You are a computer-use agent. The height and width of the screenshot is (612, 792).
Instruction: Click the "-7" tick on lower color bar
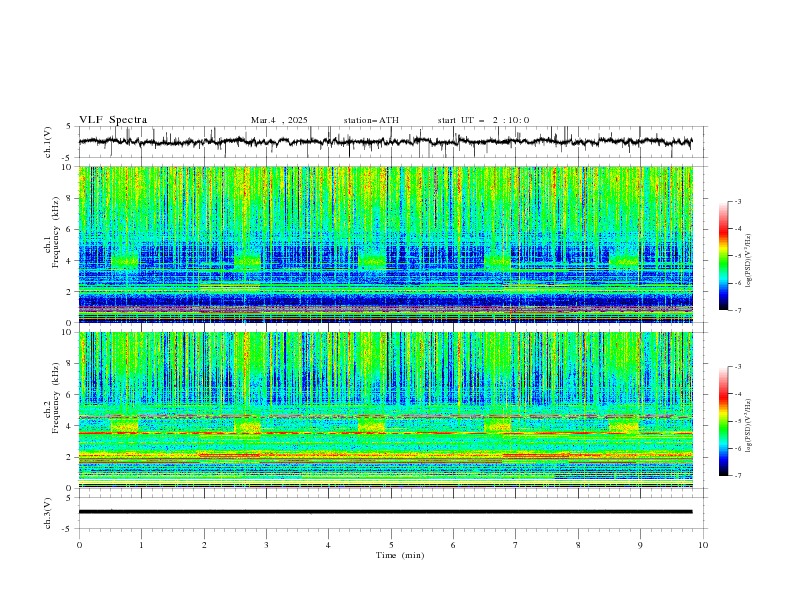pyautogui.click(x=737, y=476)
